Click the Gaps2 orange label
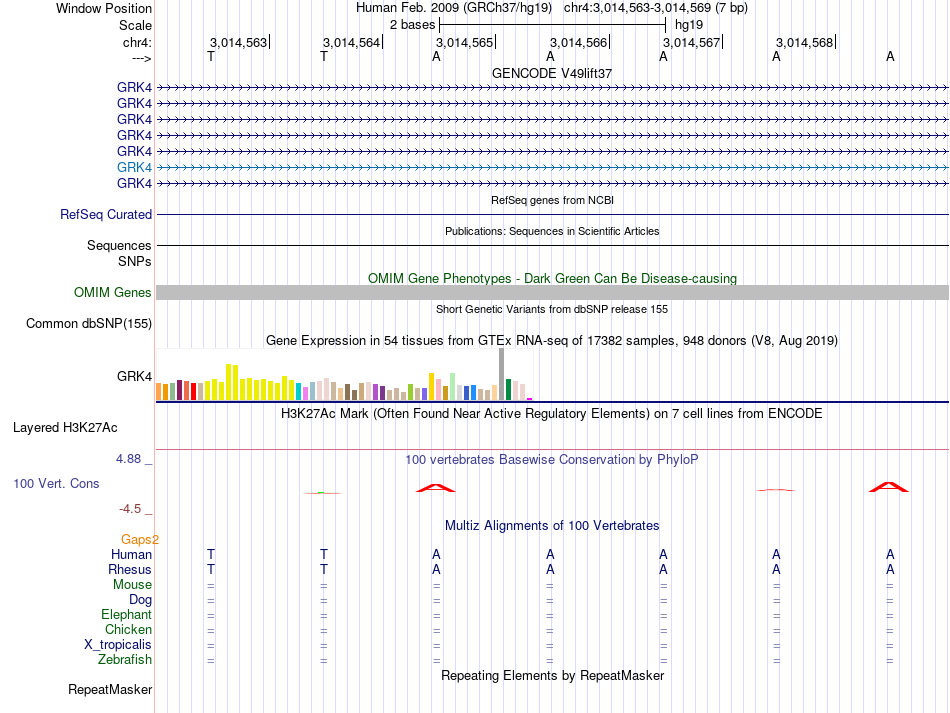Screen dimensions: 950x713 coord(139,539)
